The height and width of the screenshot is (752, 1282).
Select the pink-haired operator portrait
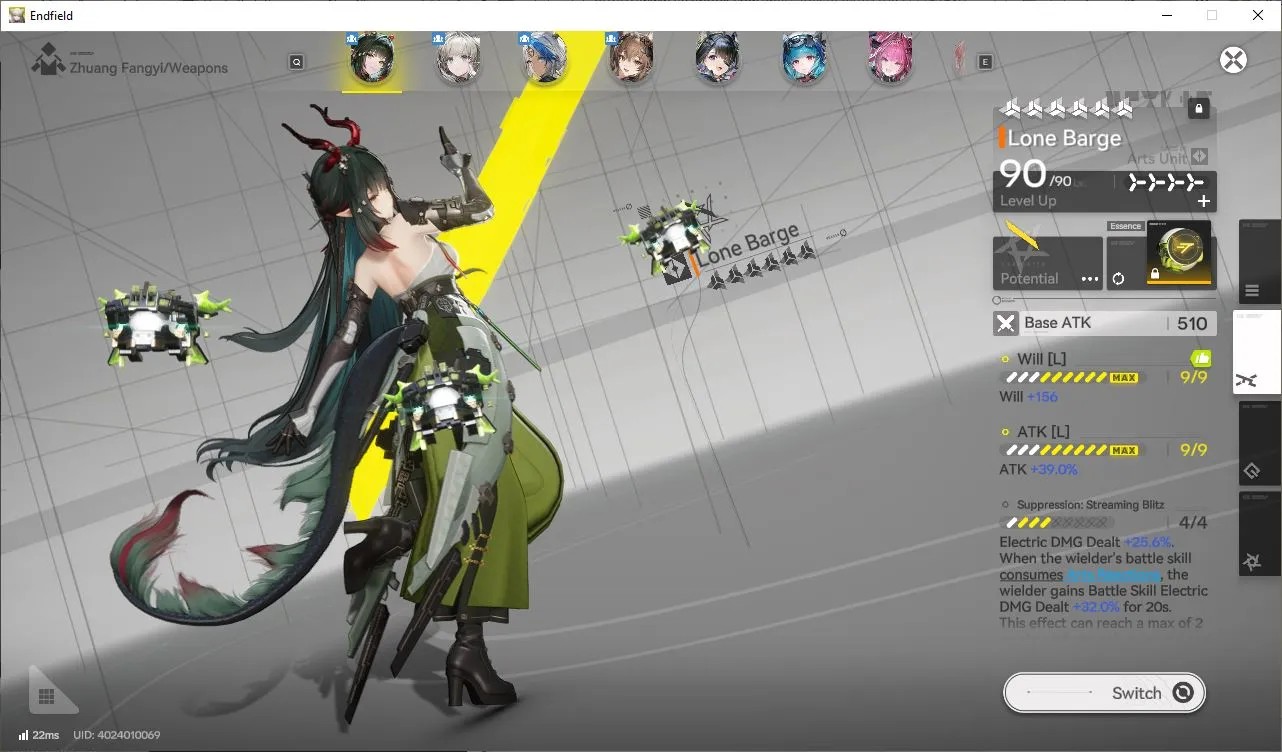890,59
